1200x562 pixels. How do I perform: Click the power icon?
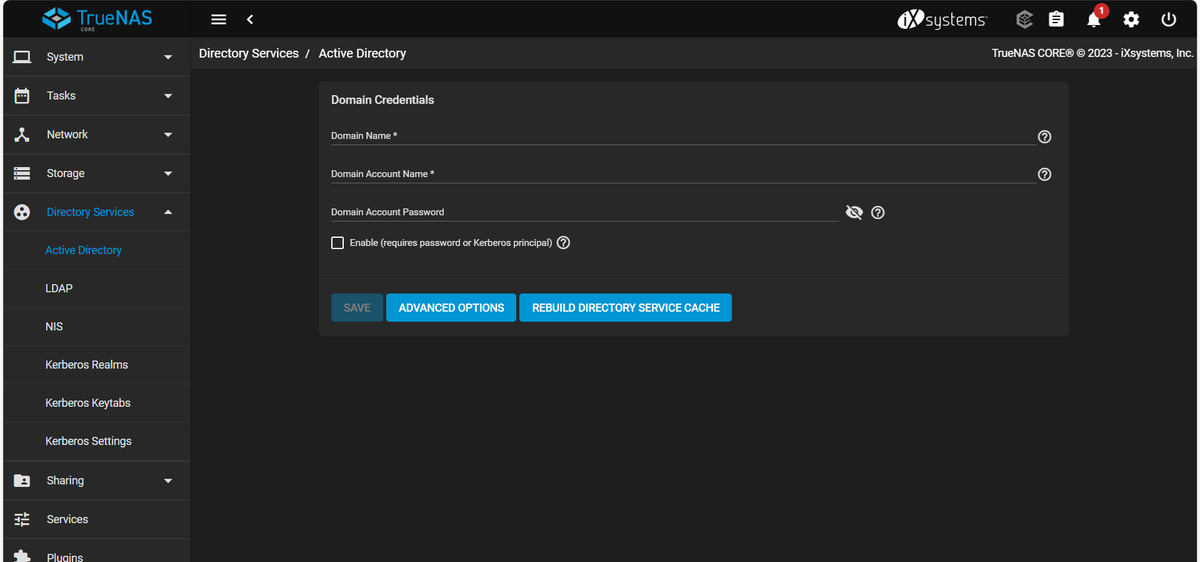(1168, 20)
